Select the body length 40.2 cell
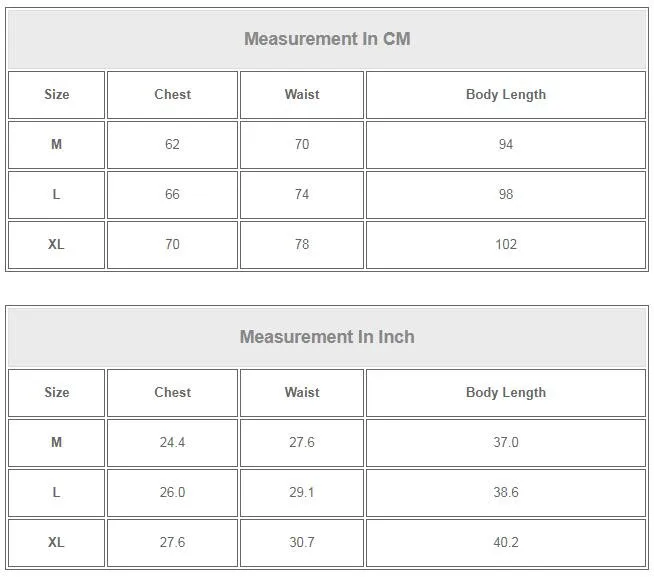654x577 pixels. point(506,543)
